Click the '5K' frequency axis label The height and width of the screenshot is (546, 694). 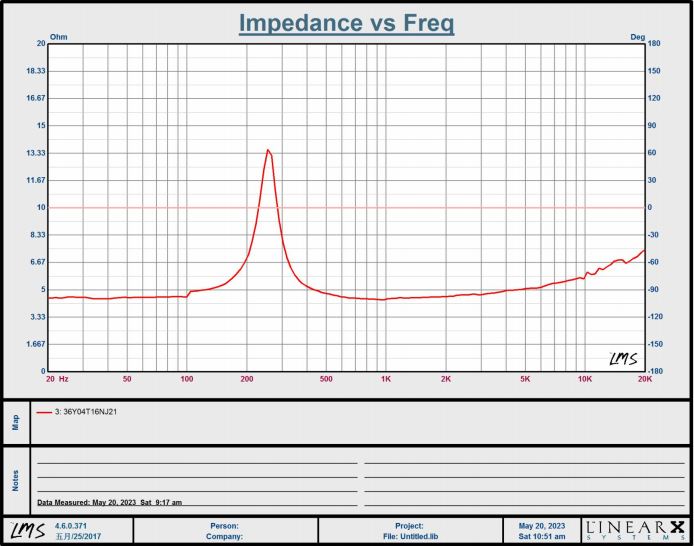tap(525, 379)
